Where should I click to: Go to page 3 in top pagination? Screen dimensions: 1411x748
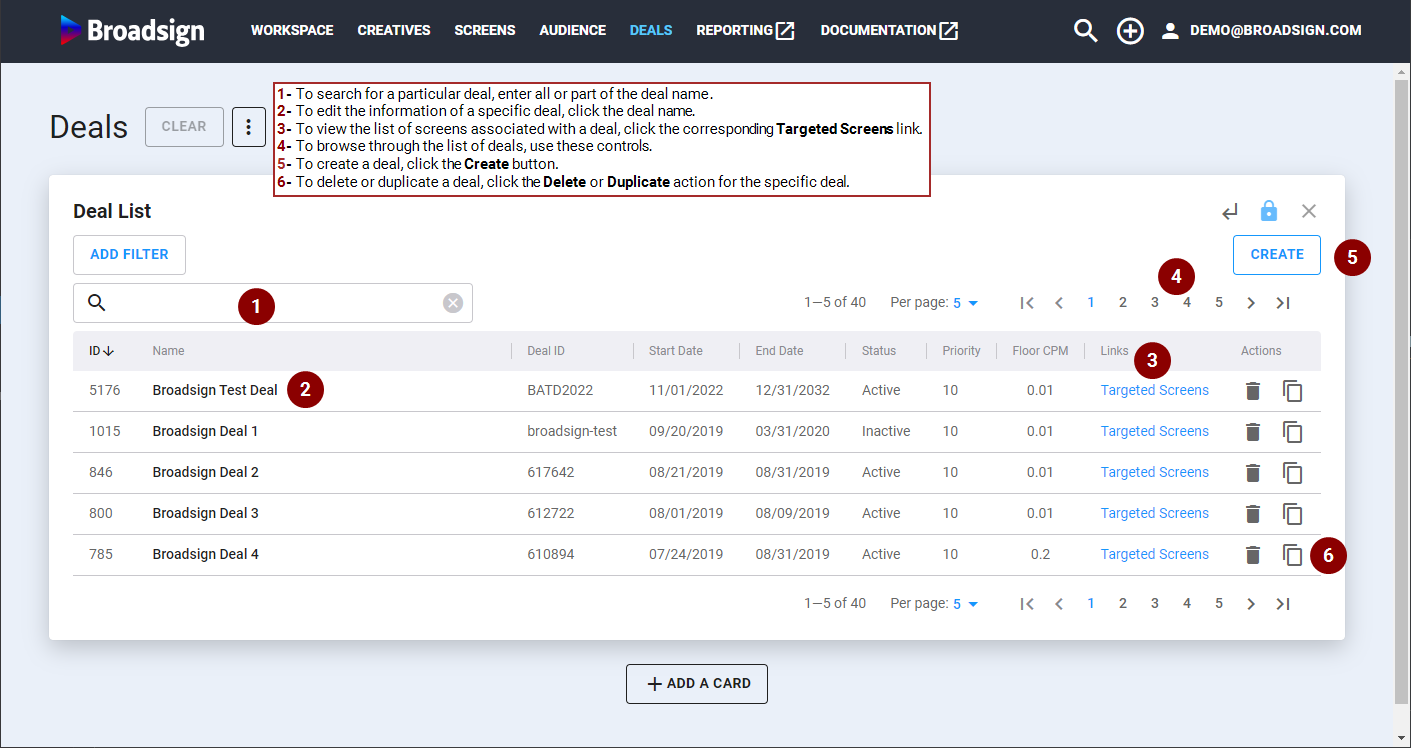click(x=1155, y=303)
